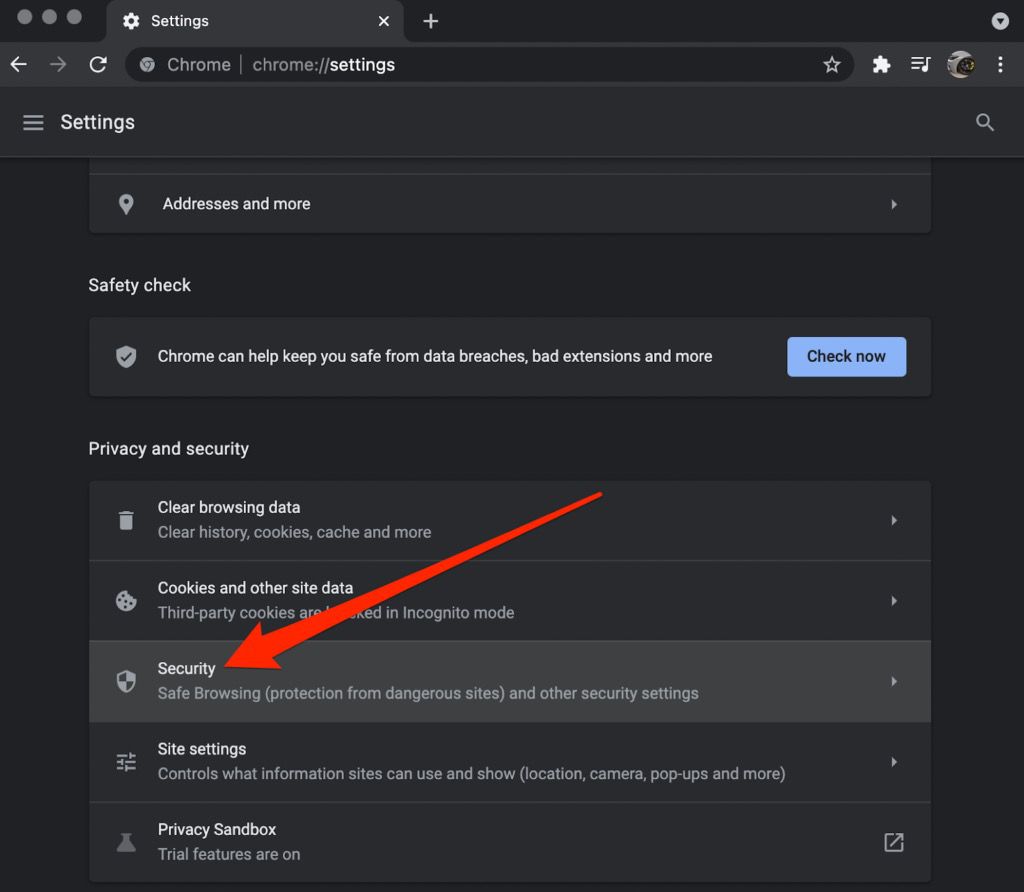Click Trial features are on text

point(229,854)
